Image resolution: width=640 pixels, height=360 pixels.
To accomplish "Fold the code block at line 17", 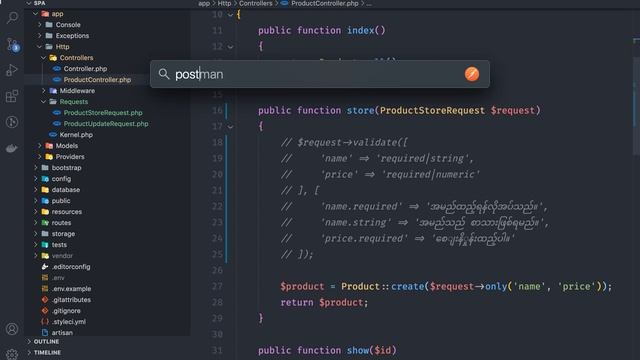I will [x=230, y=127].
